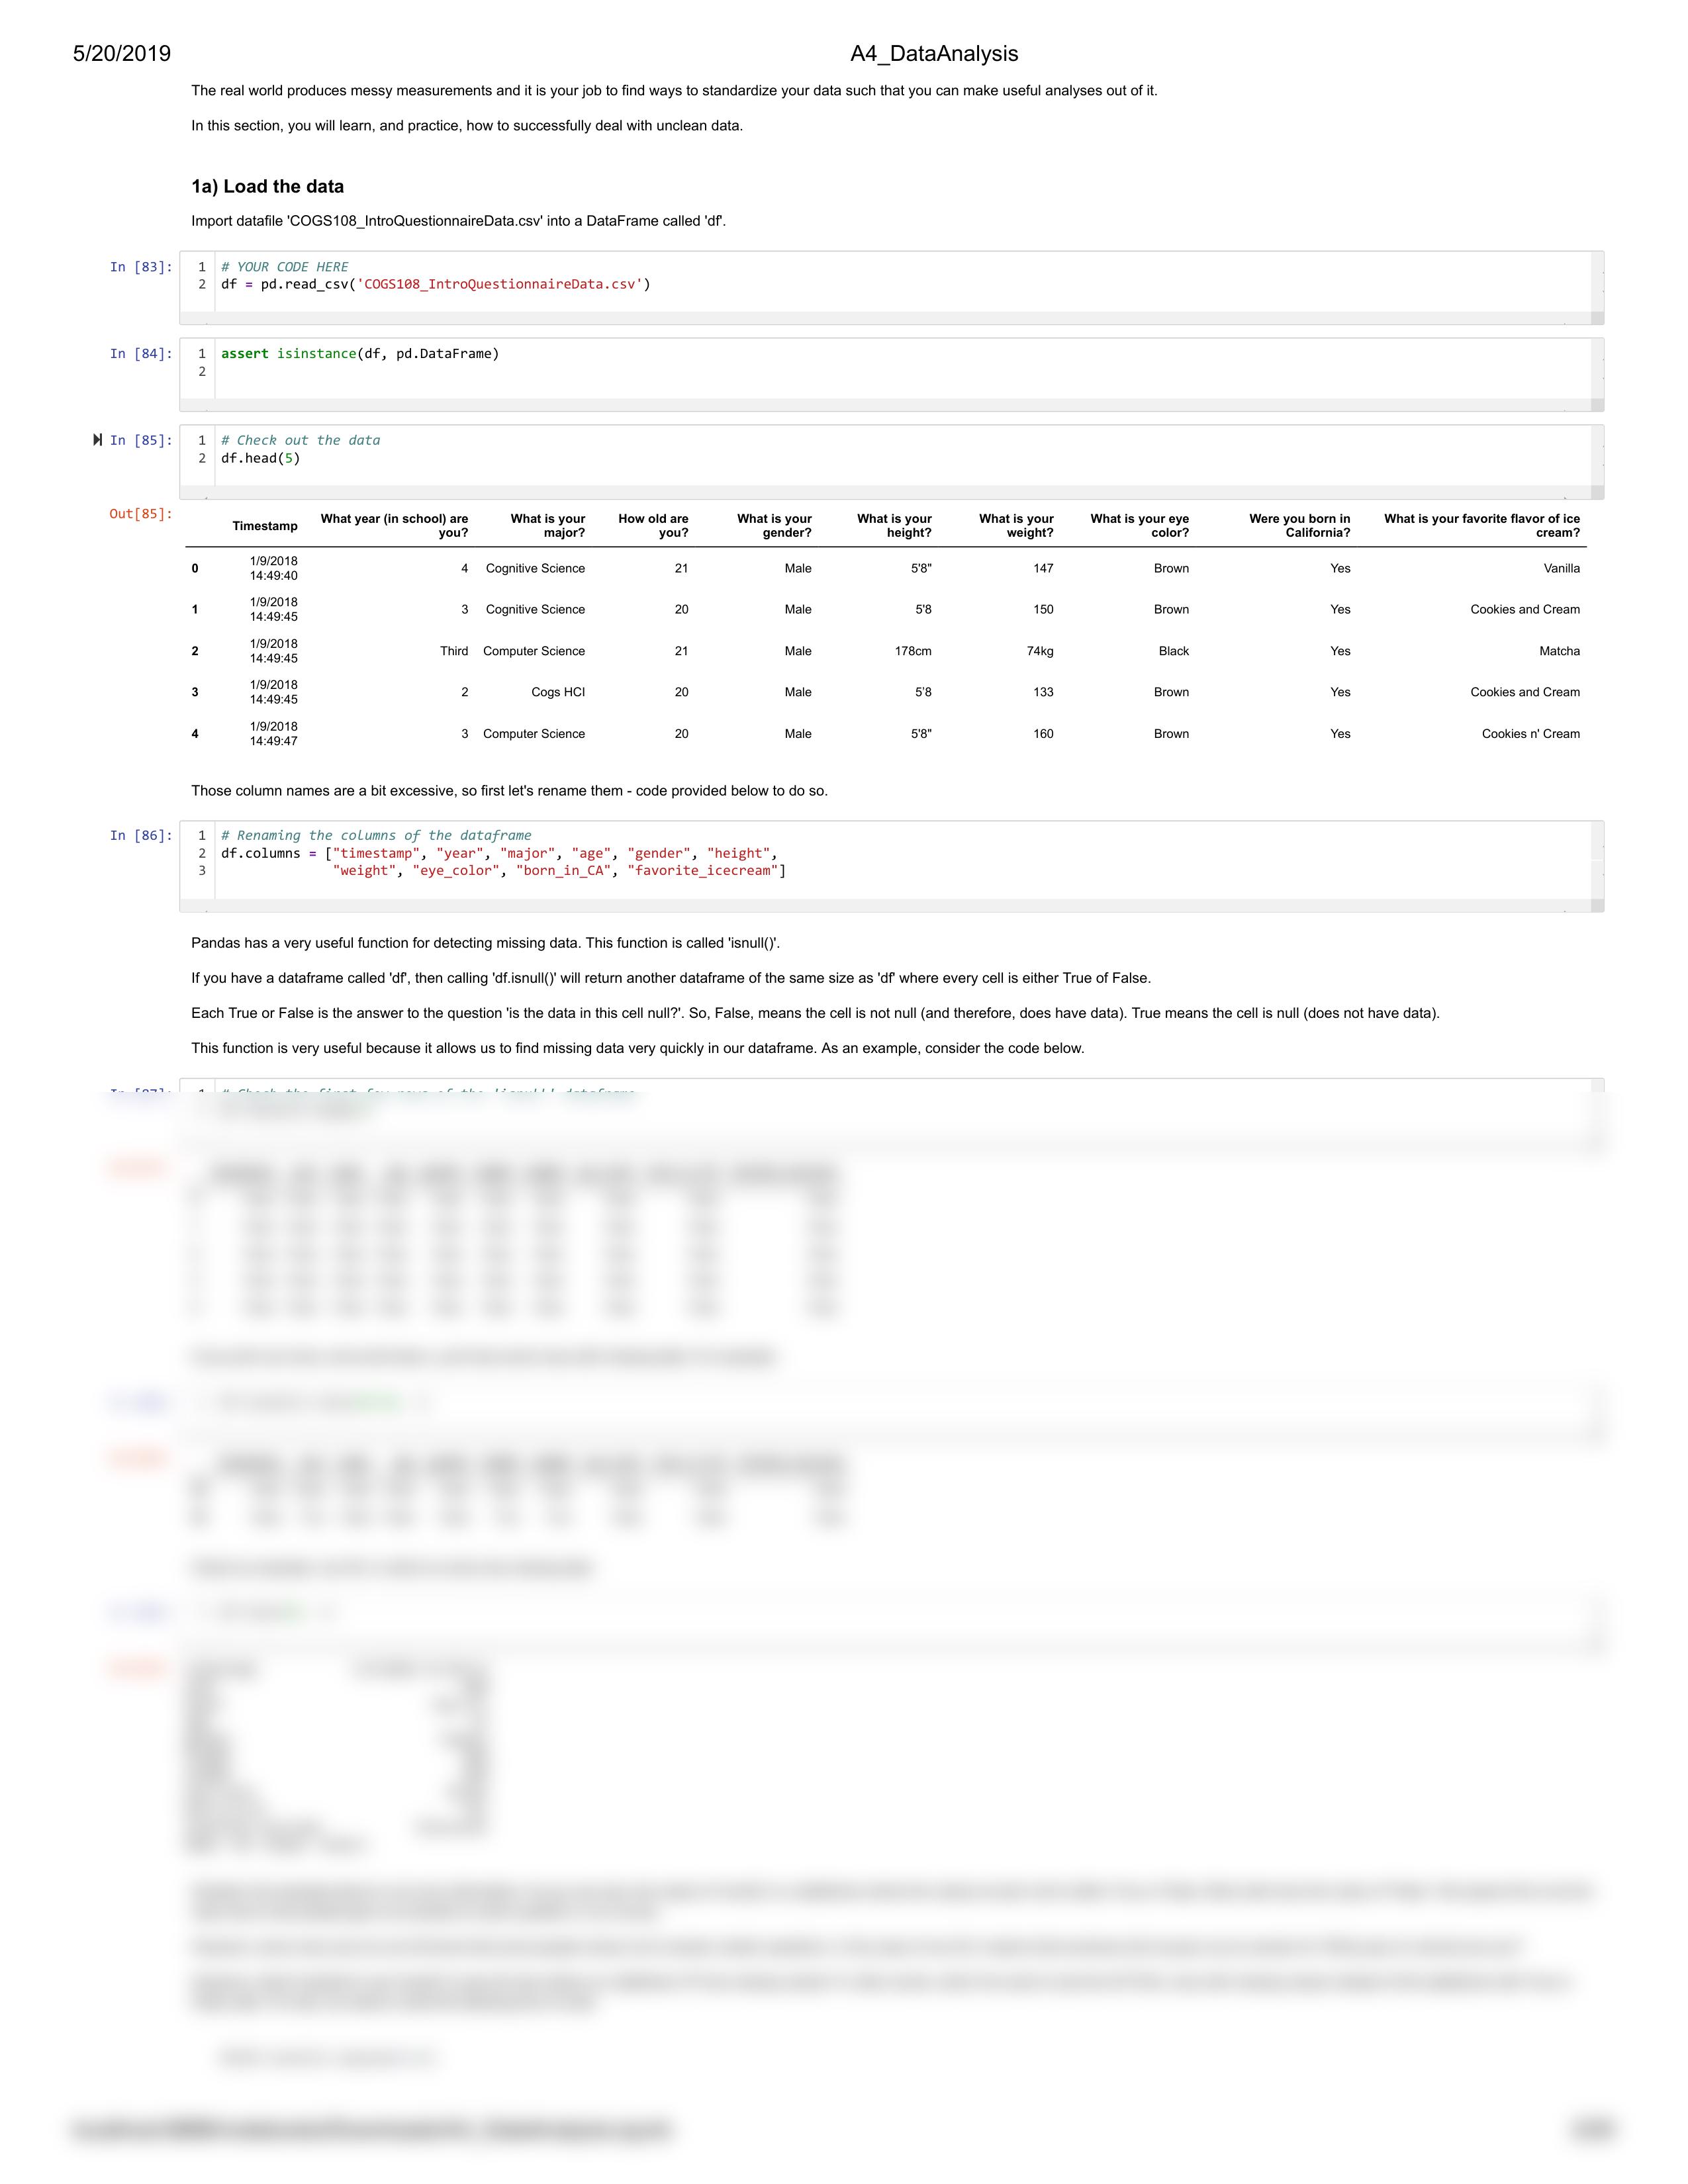1688x2184 pixels.
Task: Click the 'What is your weight?' column header
Action: pos(1016,526)
